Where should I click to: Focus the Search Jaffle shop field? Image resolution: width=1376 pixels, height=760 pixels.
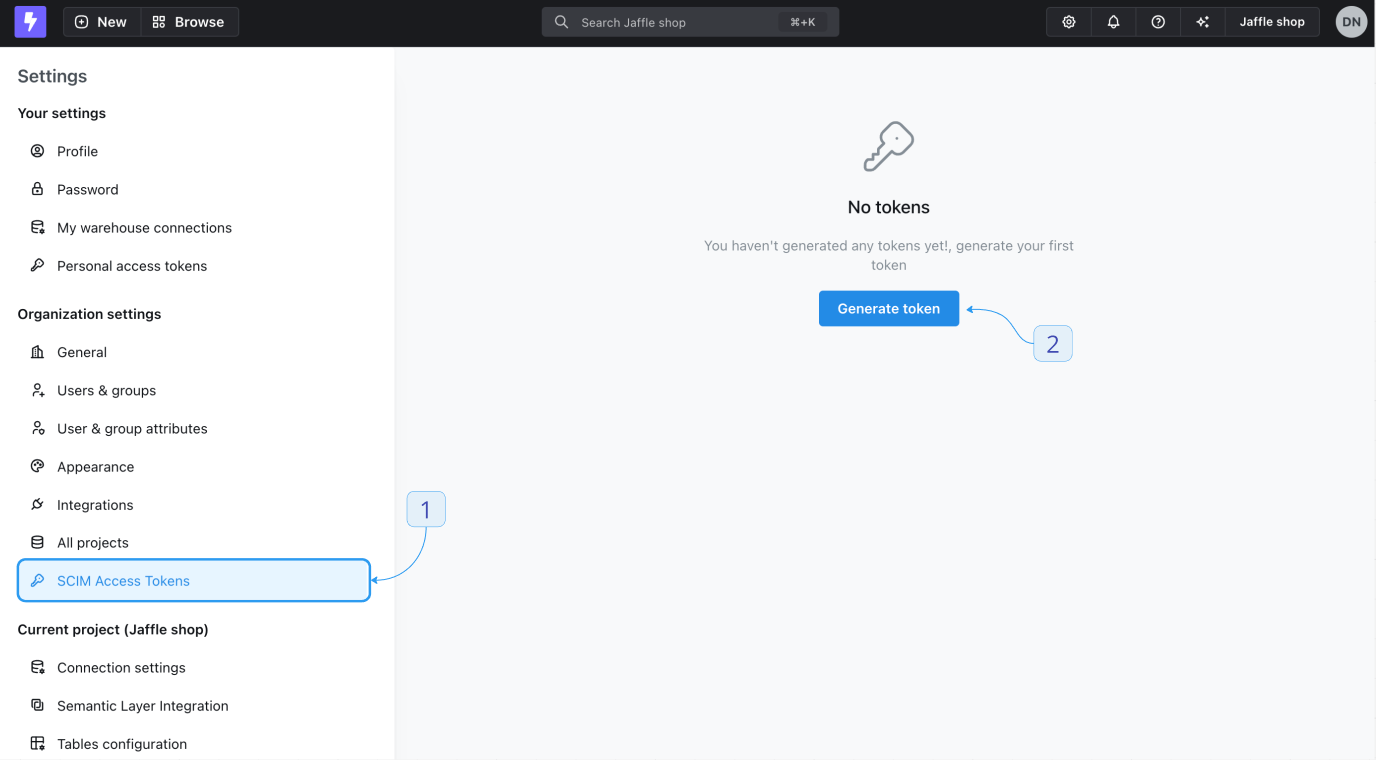(690, 22)
